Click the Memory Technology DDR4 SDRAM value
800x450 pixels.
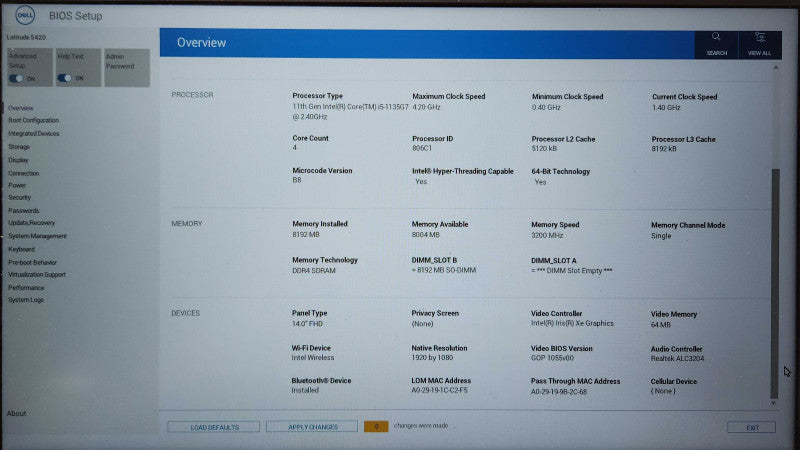click(x=314, y=270)
